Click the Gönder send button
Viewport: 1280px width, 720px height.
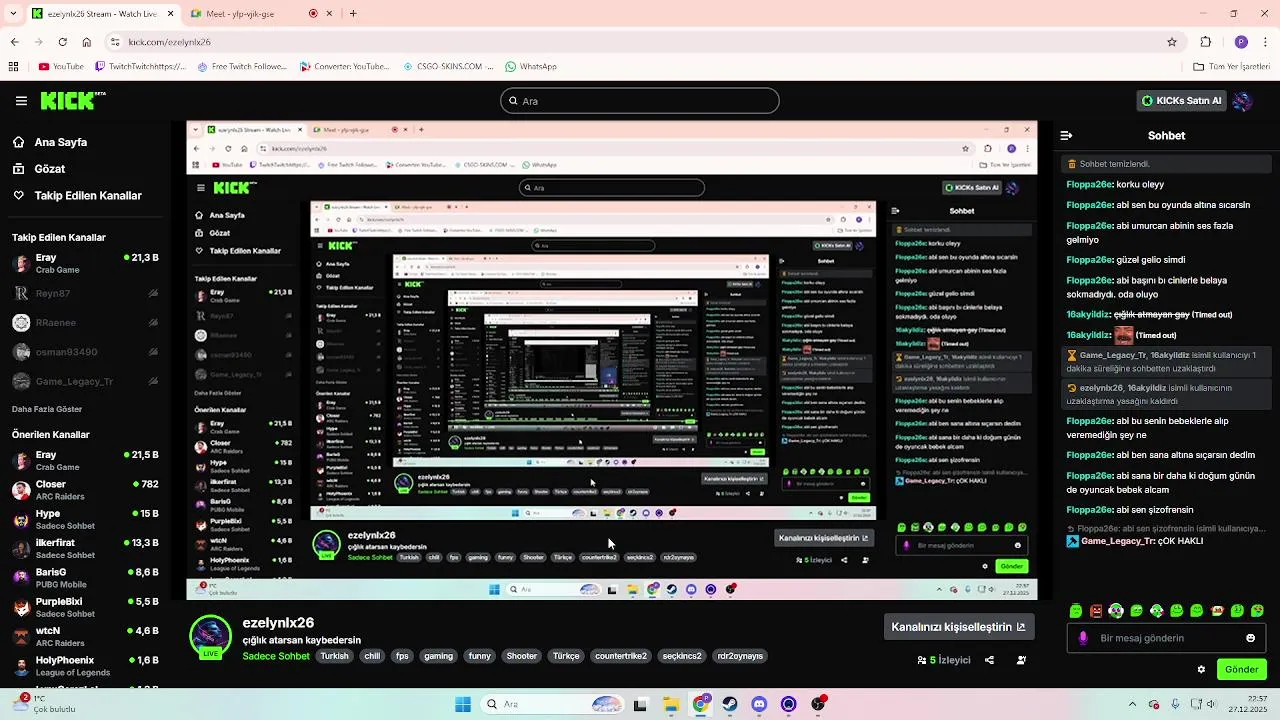point(1241,669)
